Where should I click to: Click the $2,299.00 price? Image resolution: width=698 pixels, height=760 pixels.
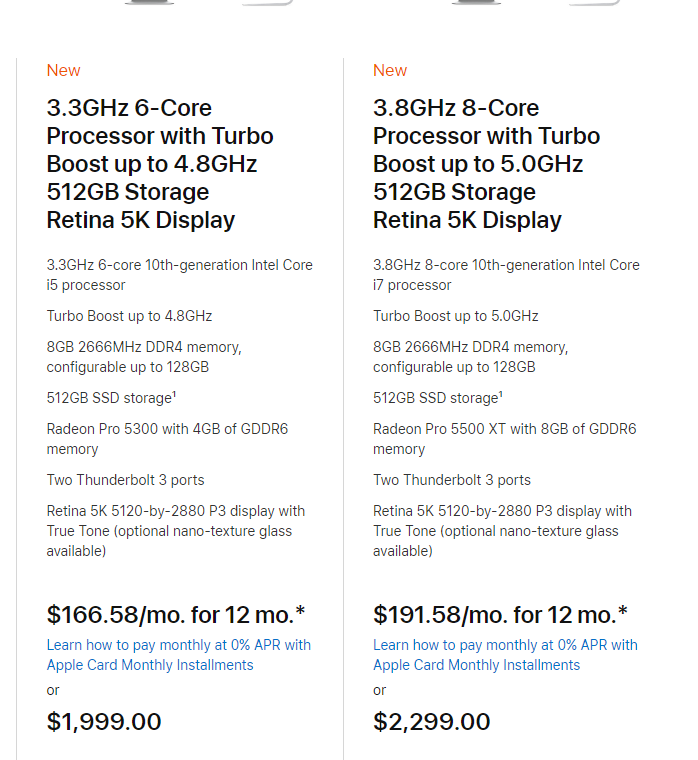point(431,722)
